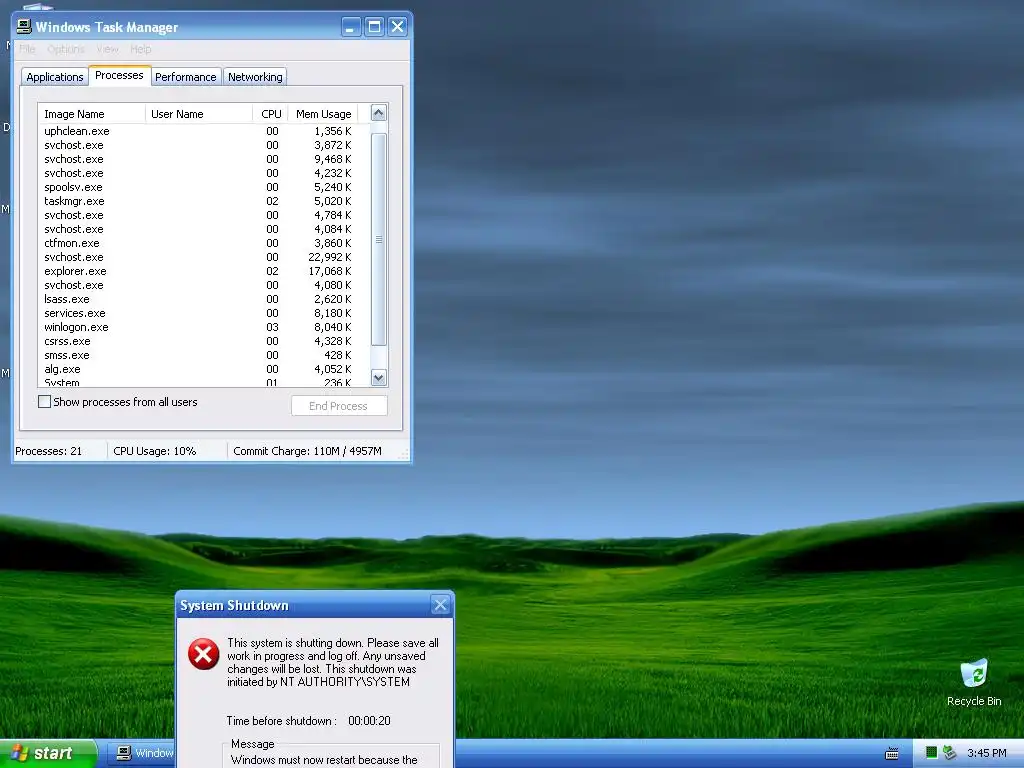Switch to the Applications tab
1024x768 pixels.
click(55, 77)
